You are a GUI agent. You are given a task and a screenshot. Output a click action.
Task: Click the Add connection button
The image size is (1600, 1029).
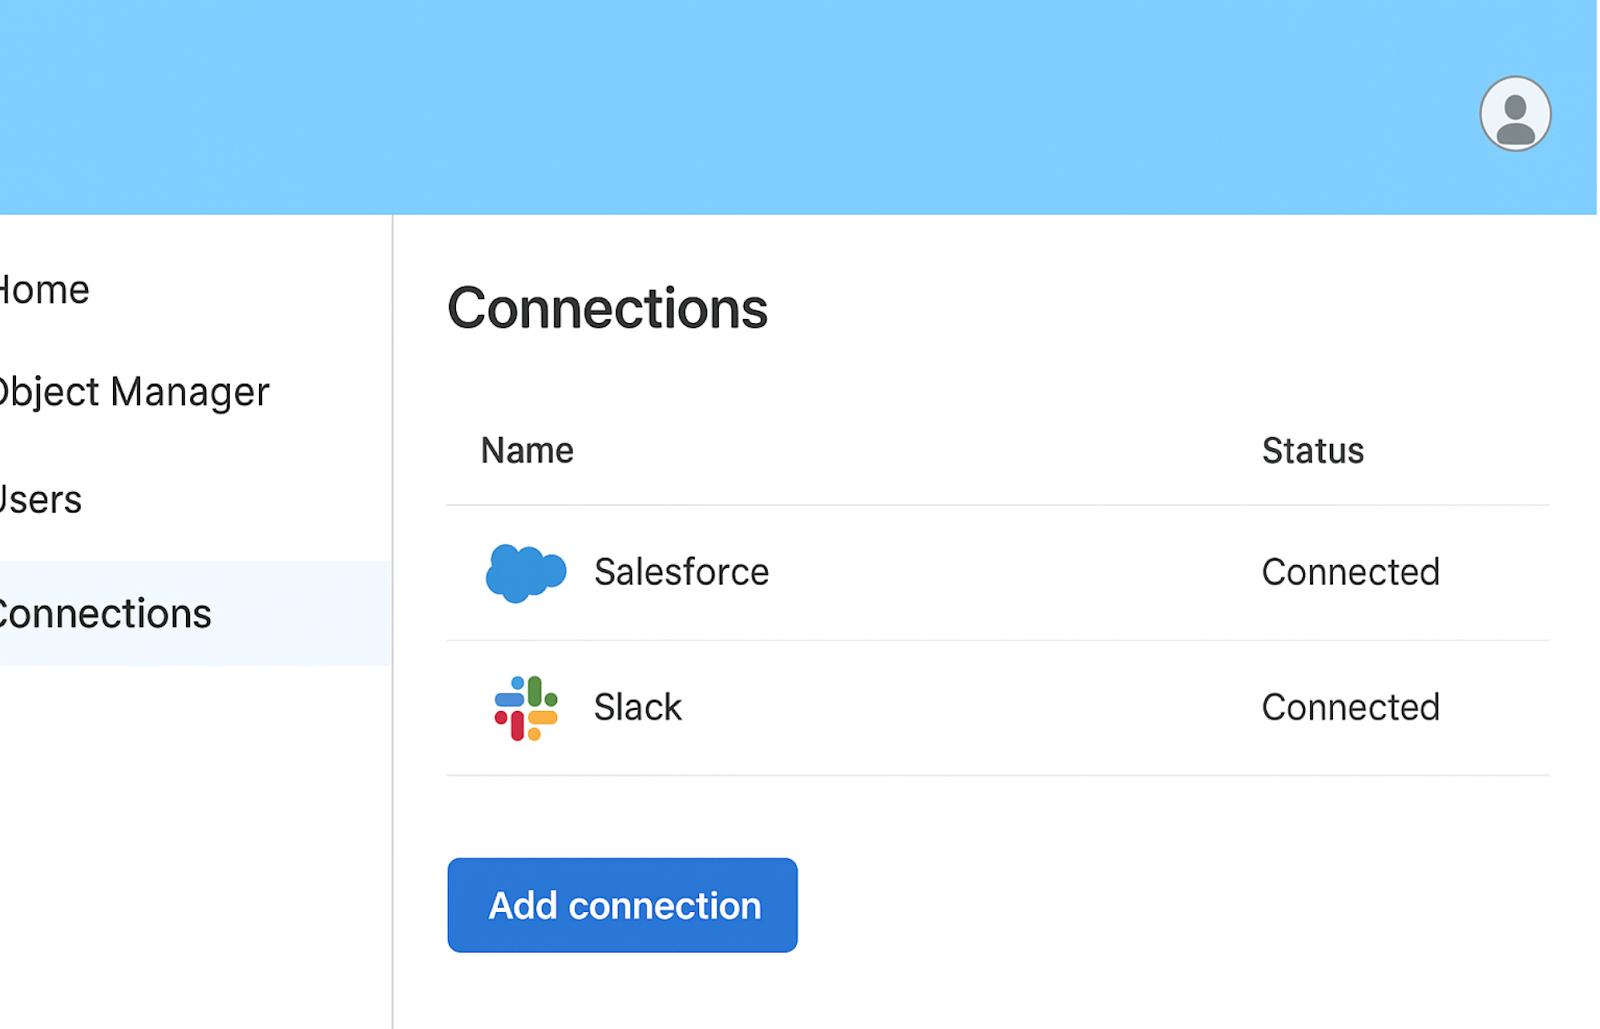point(622,905)
